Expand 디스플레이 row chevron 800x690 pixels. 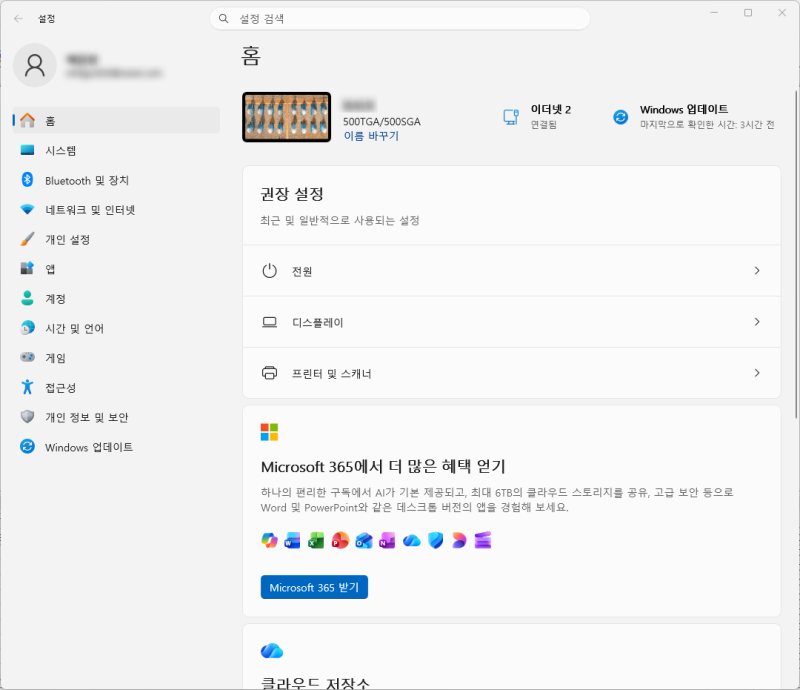click(757, 322)
